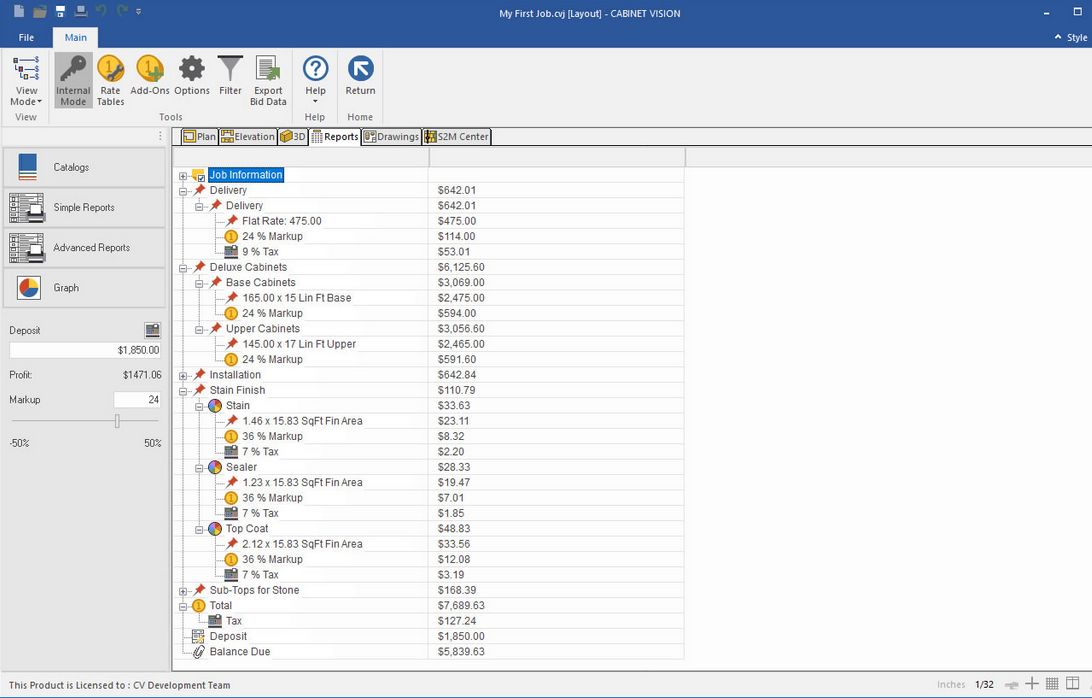The image size is (1092, 698).
Task: Expand the Installation tree node
Action: click(x=184, y=375)
